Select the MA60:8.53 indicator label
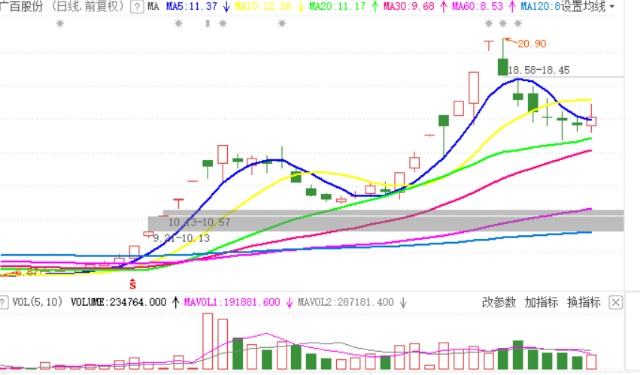This screenshot has height=375, width=640. (x=478, y=7)
